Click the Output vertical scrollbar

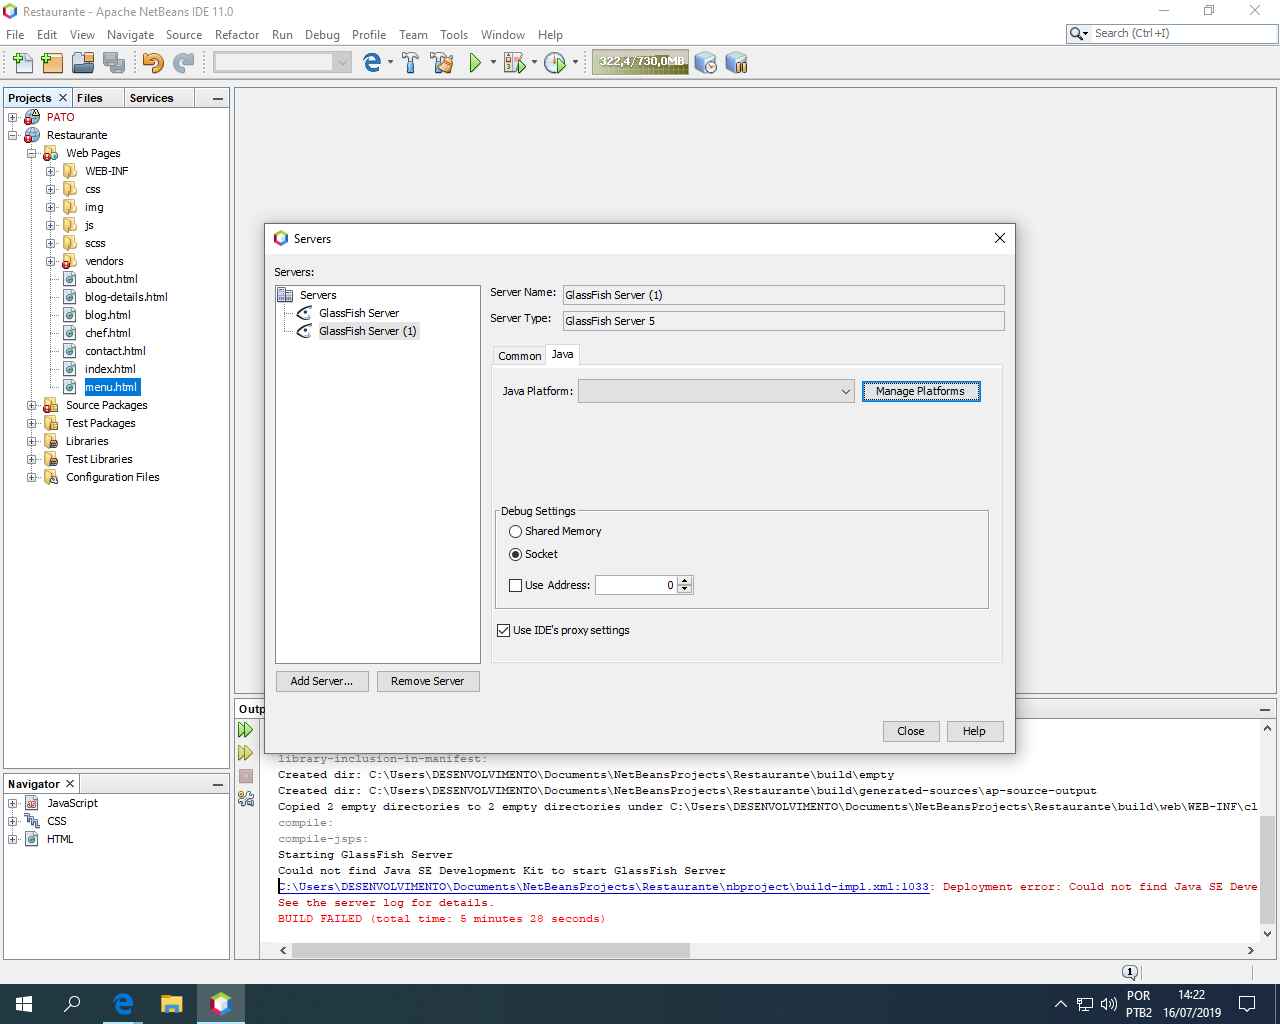click(x=1268, y=870)
